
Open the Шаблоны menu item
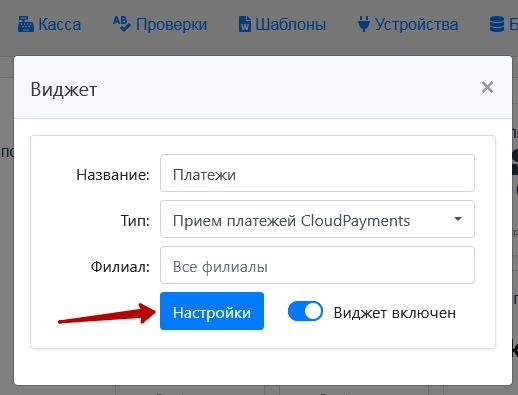[x=282, y=25]
